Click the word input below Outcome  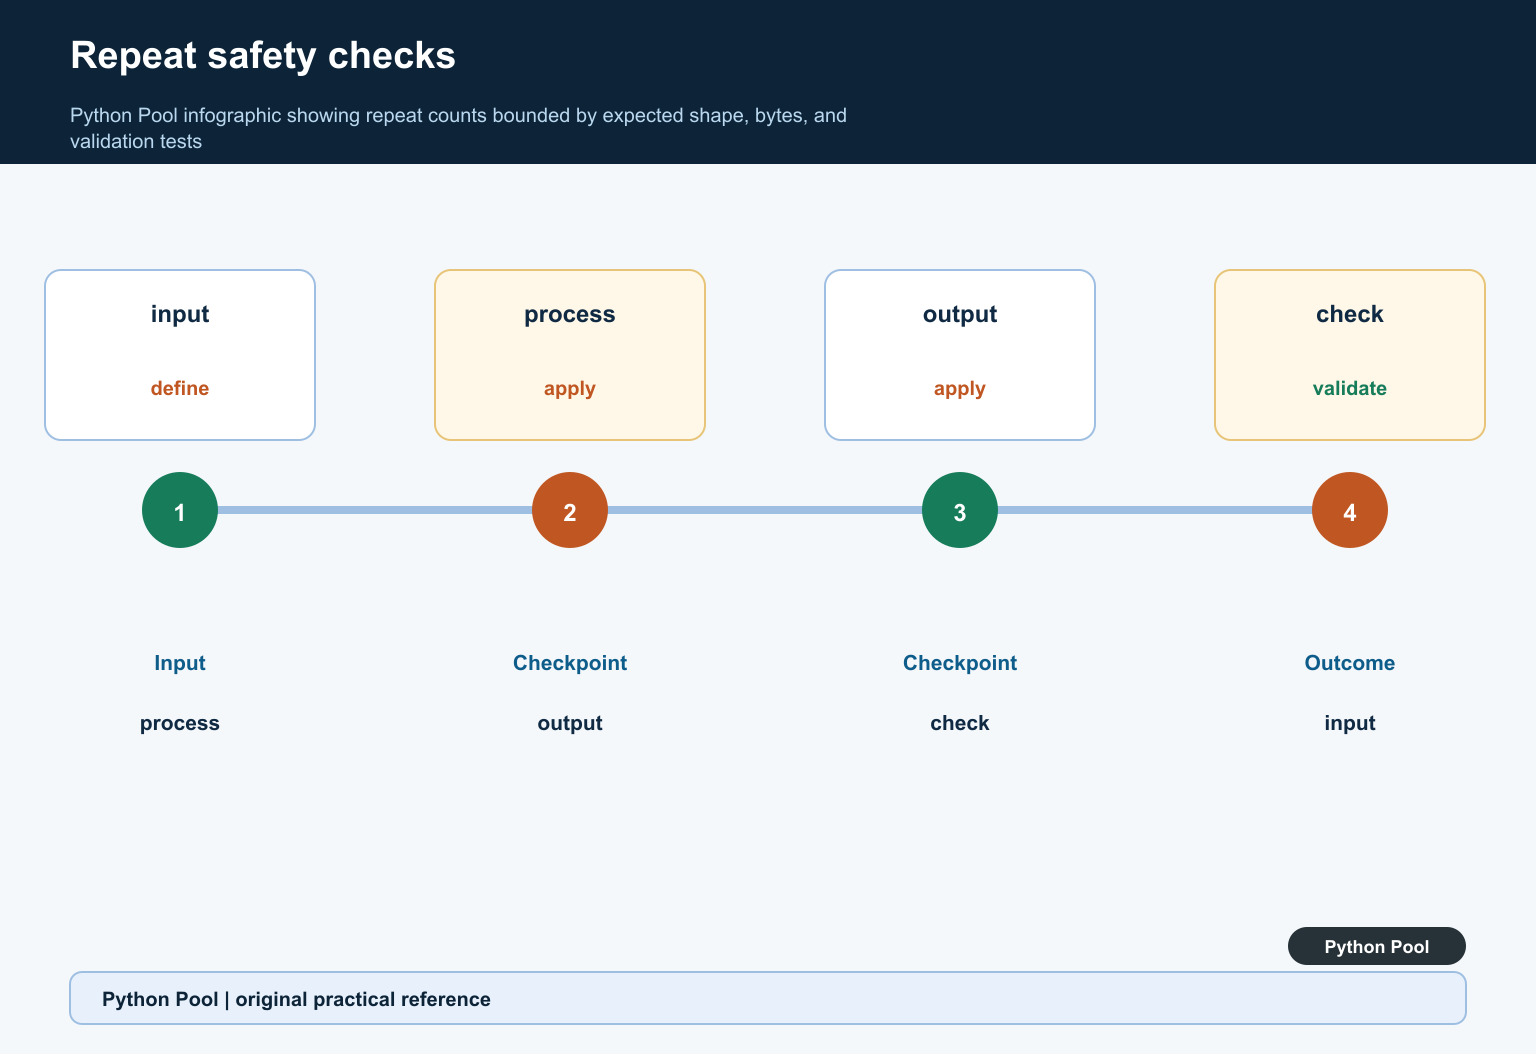[x=1350, y=723]
